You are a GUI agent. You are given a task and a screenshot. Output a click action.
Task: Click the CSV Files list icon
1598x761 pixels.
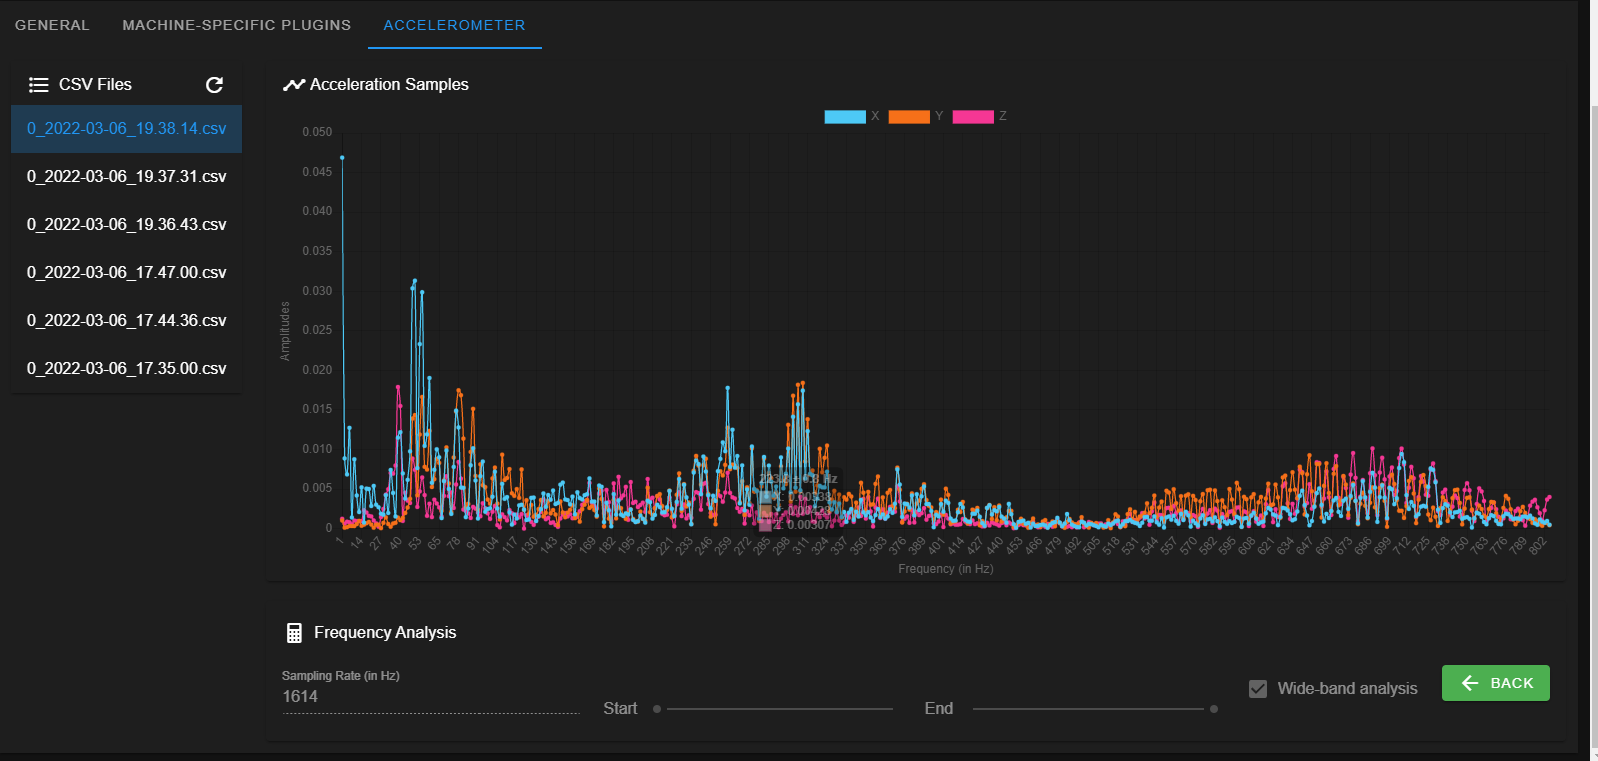(39, 85)
